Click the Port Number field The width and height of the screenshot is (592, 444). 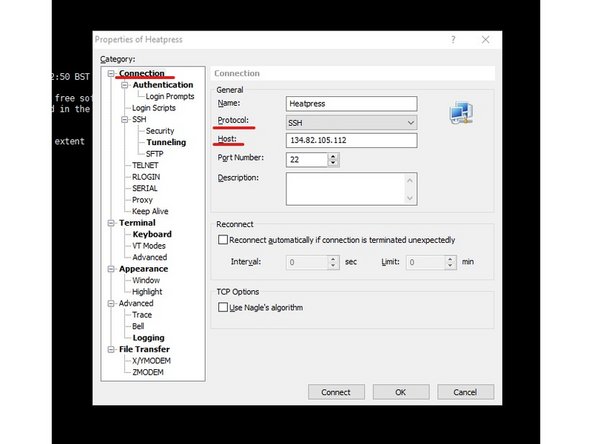pos(307,160)
